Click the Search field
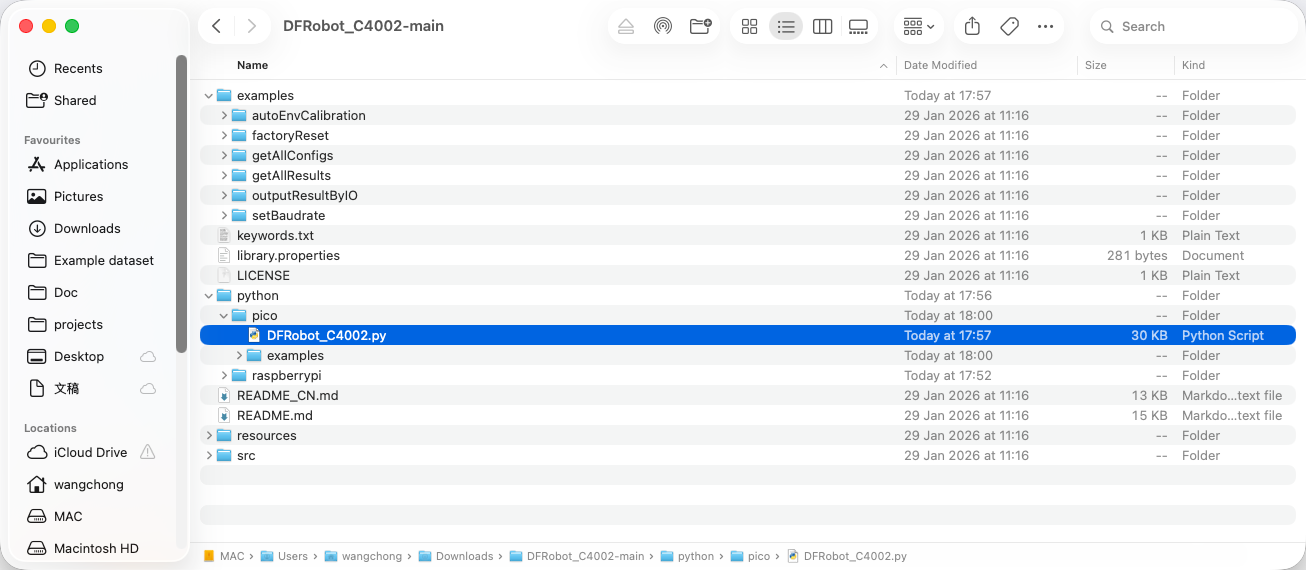 [1192, 27]
